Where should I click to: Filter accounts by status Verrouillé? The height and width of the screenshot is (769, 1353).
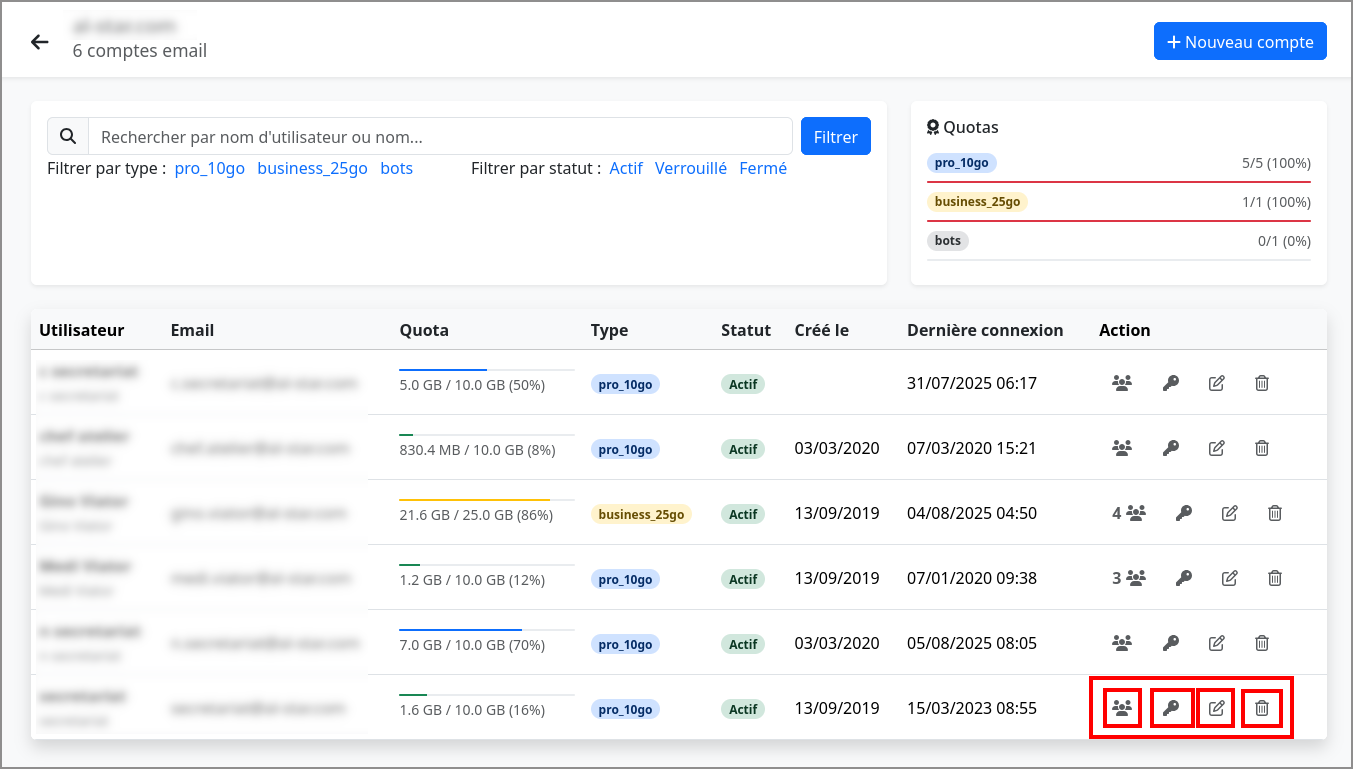point(690,169)
